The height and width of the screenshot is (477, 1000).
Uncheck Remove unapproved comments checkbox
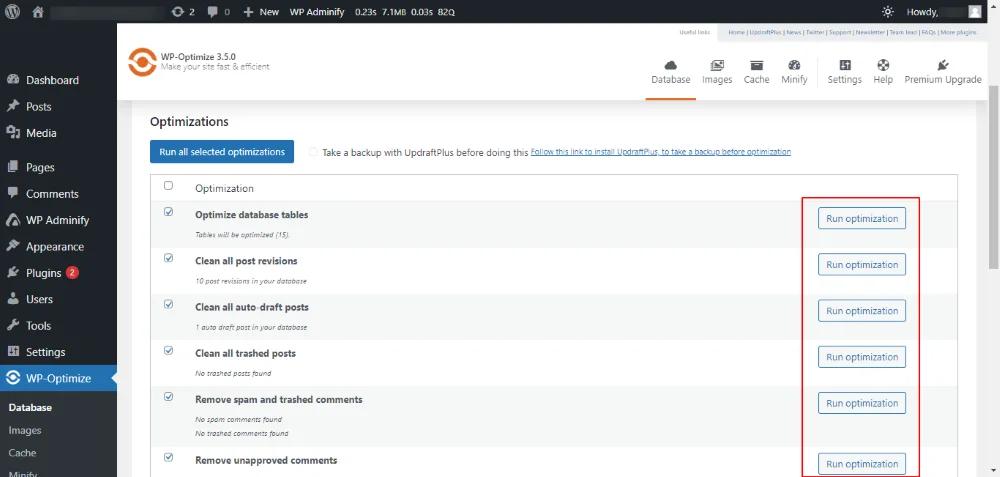[x=168, y=457]
